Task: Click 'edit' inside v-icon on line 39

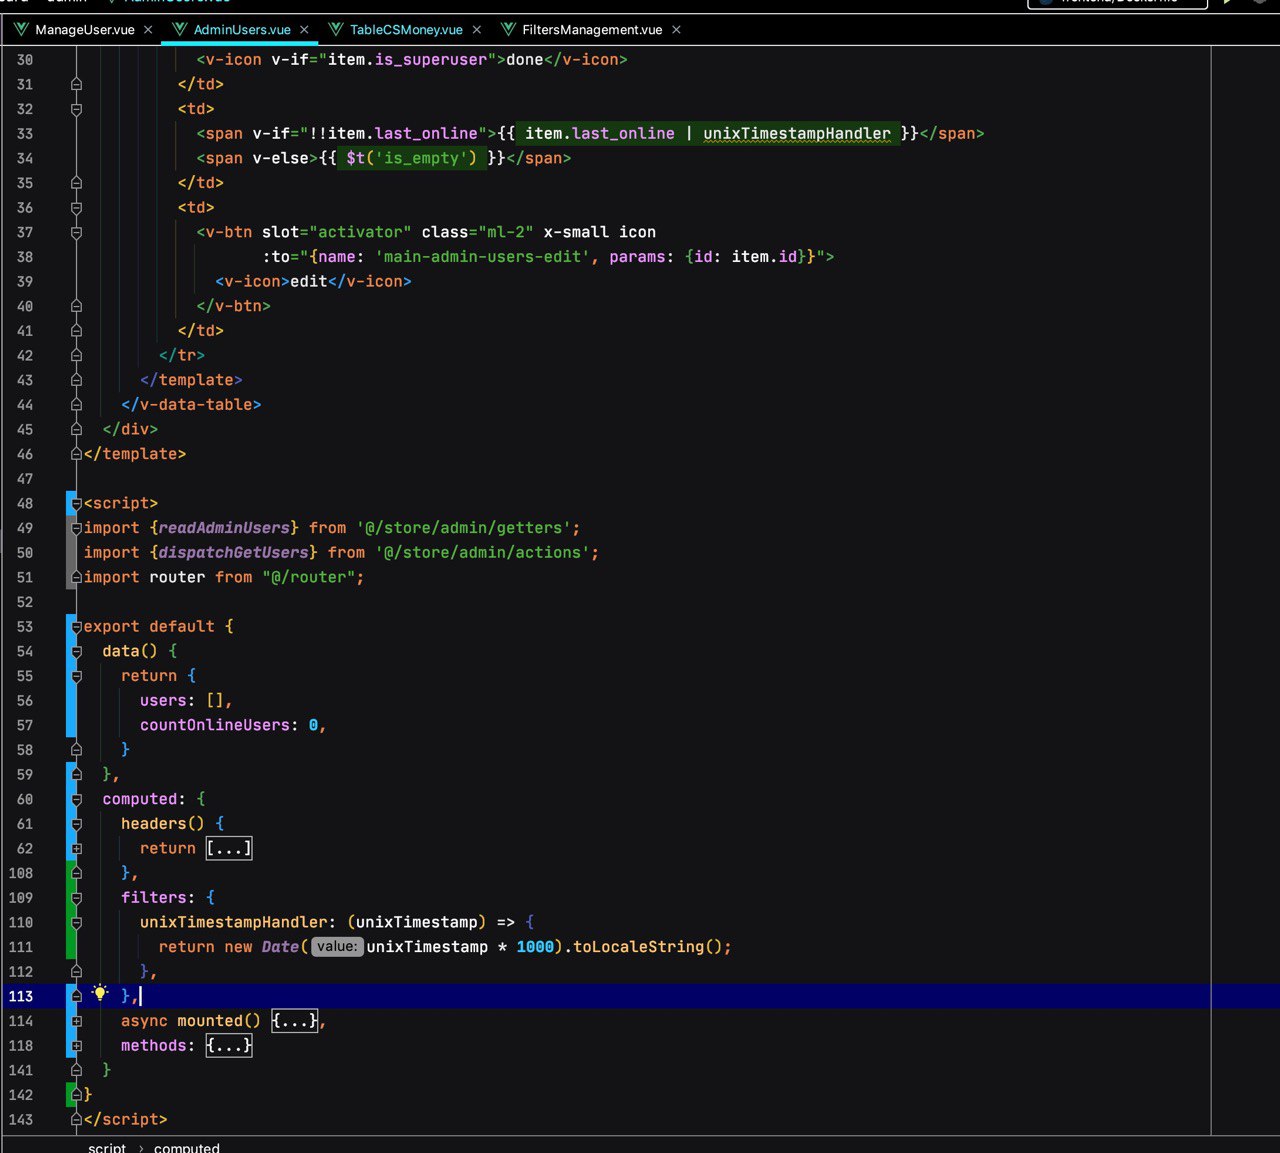Action: (308, 282)
